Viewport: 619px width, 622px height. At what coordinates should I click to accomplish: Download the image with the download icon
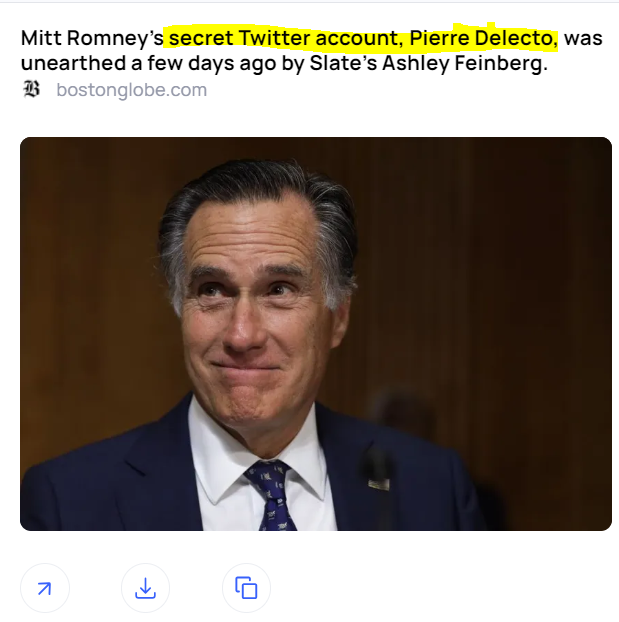coord(145,588)
